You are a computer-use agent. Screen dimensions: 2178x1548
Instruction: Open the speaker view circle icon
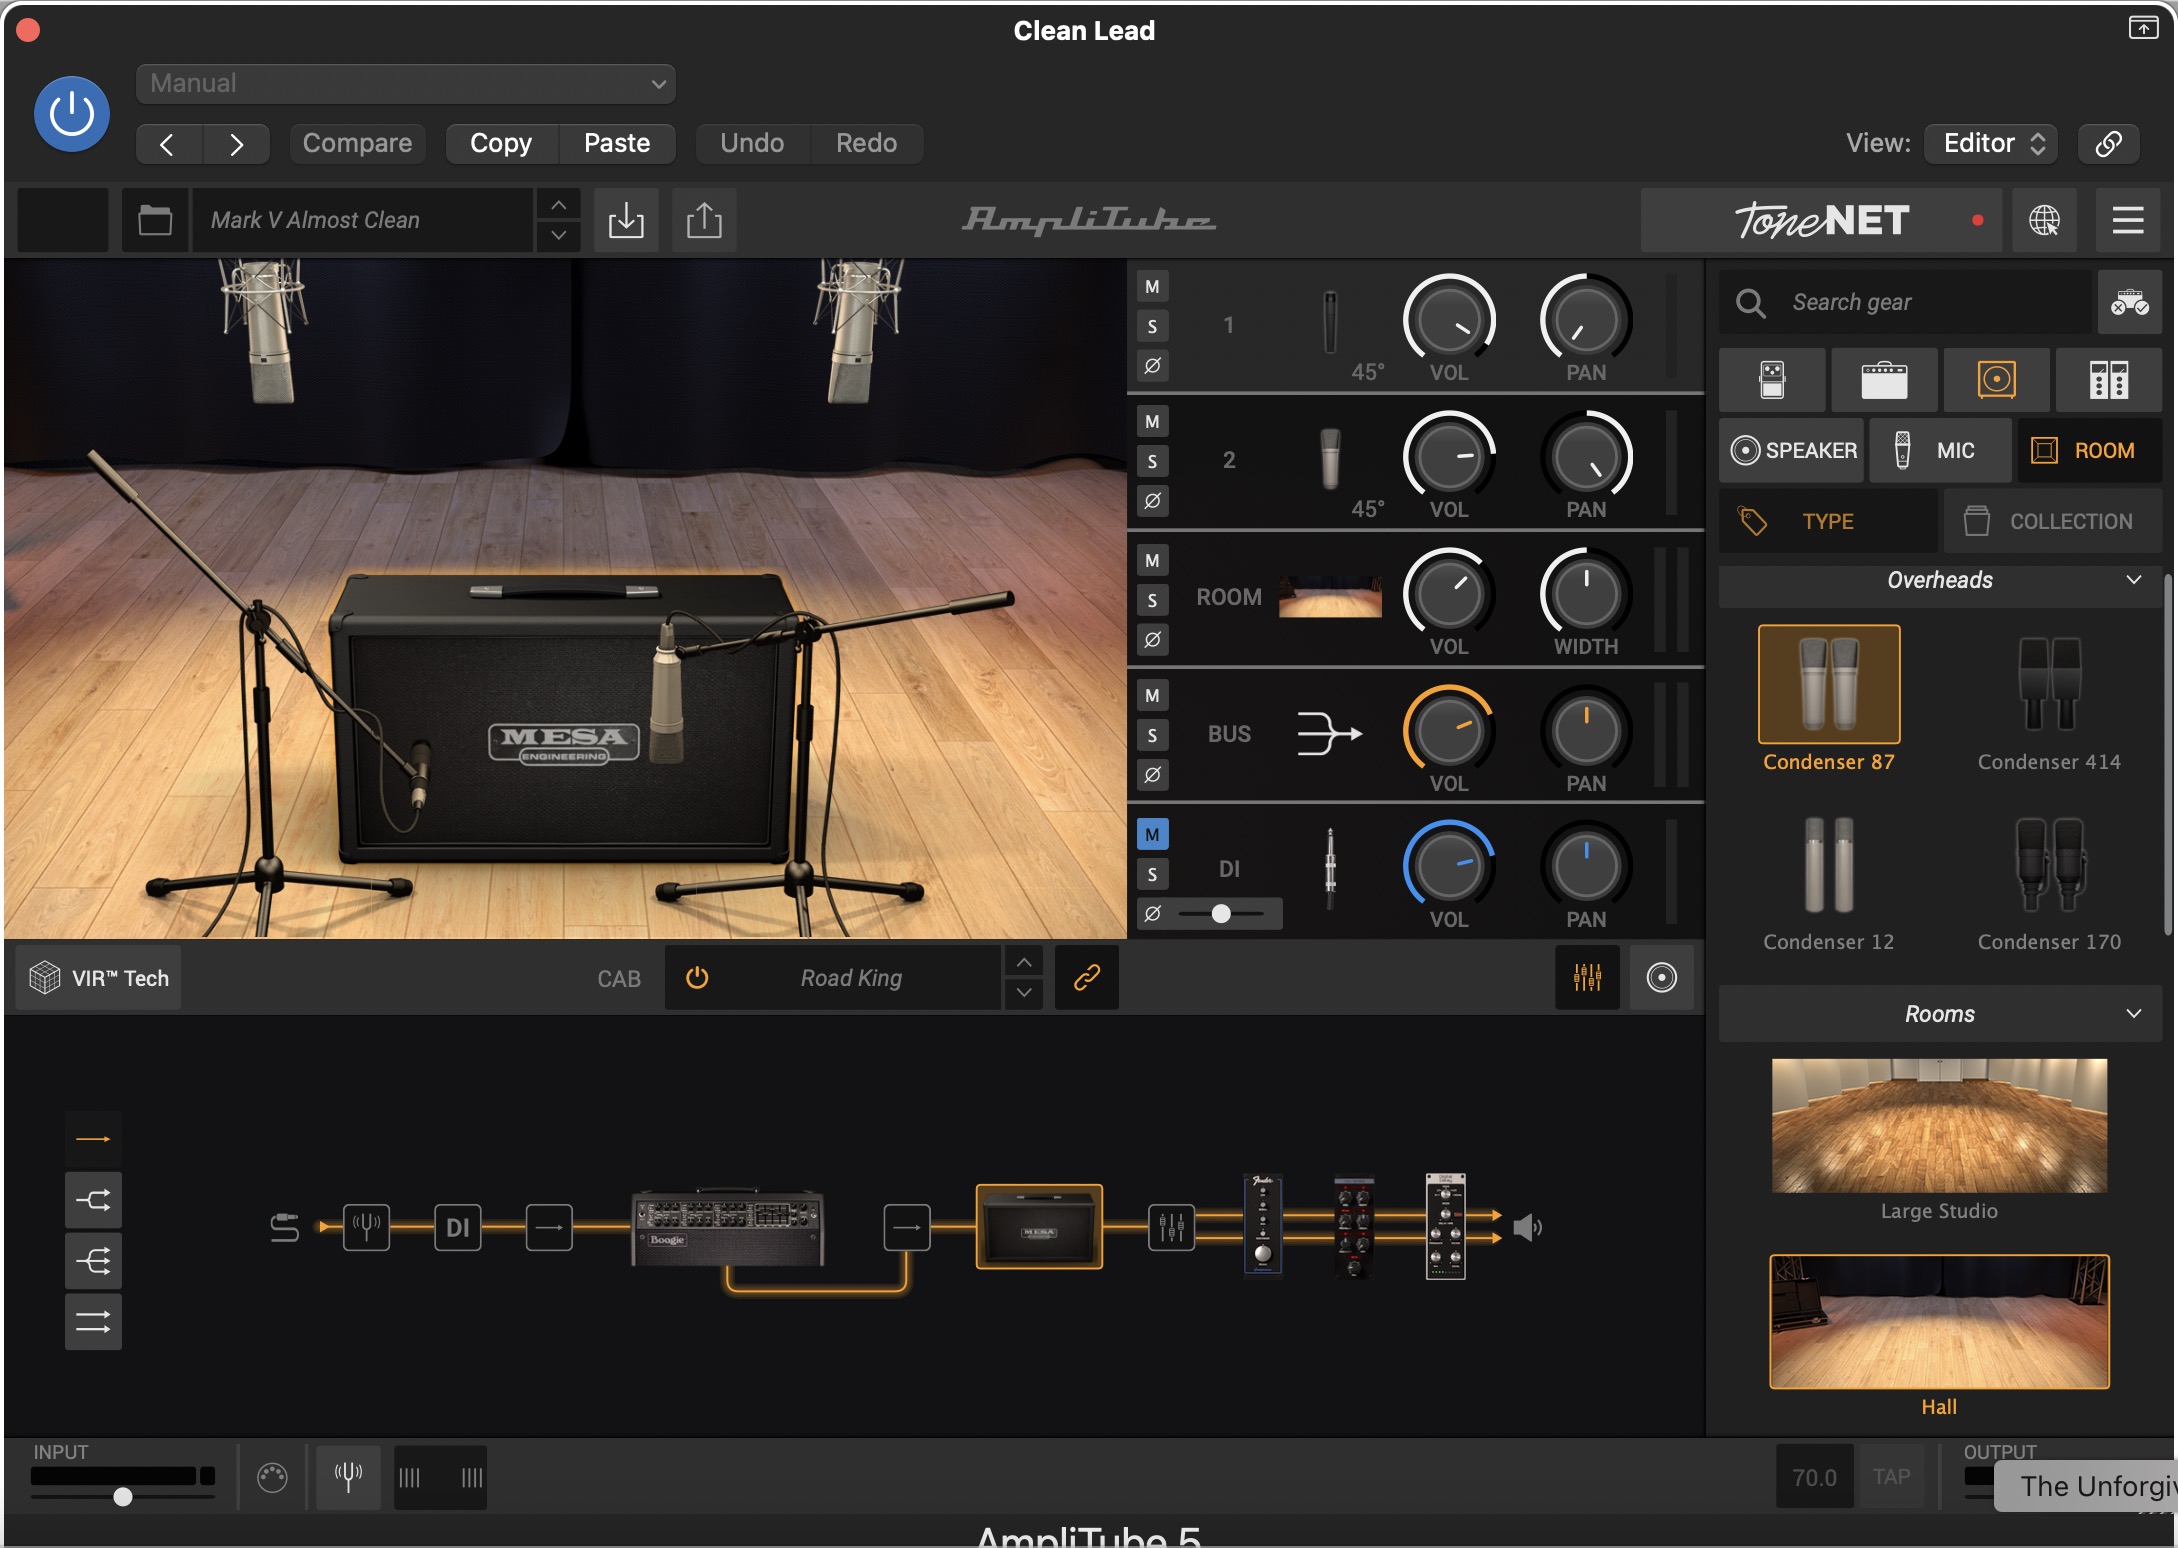pyautogui.click(x=1661, y=978)
